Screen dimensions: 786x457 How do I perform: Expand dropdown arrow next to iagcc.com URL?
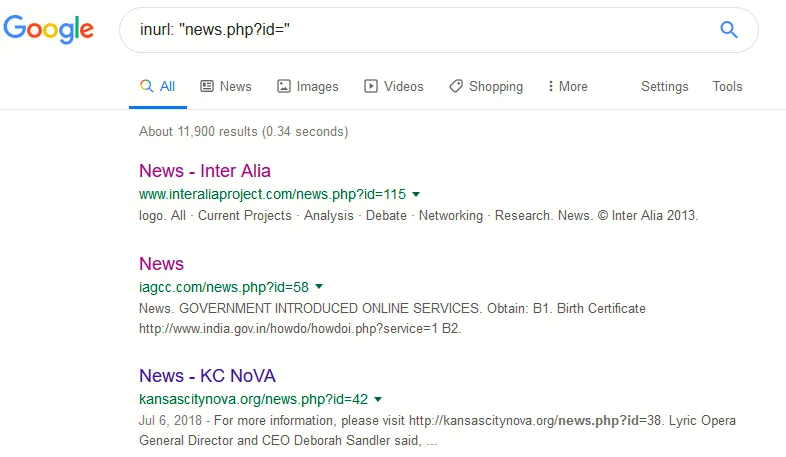319,287
